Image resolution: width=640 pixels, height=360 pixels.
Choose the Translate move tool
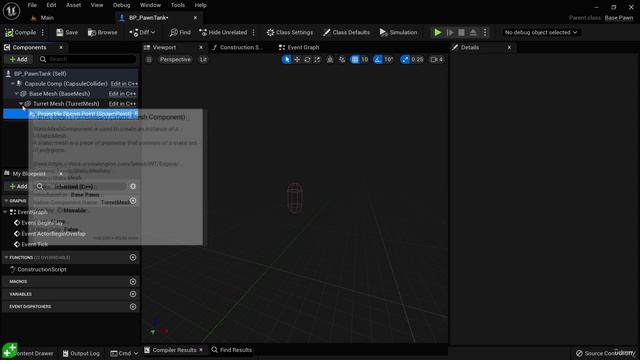click(297, 60)
